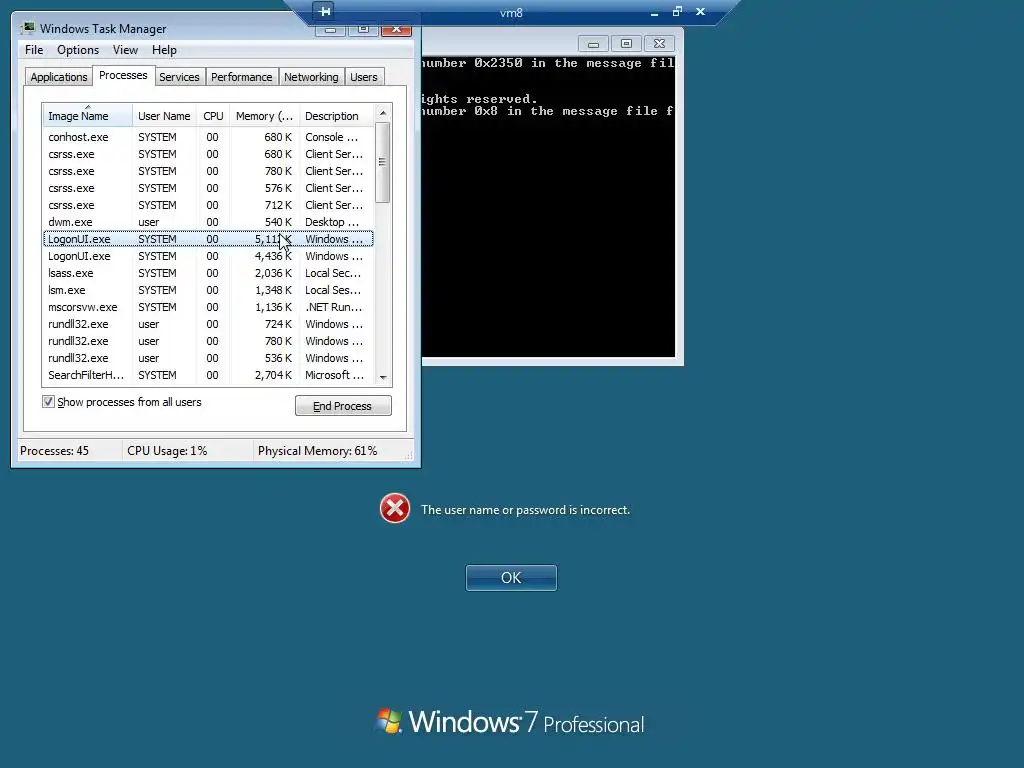Viewport: 1024px width, 768px height.
Task: Open the File menu
Action: (34, 50)
